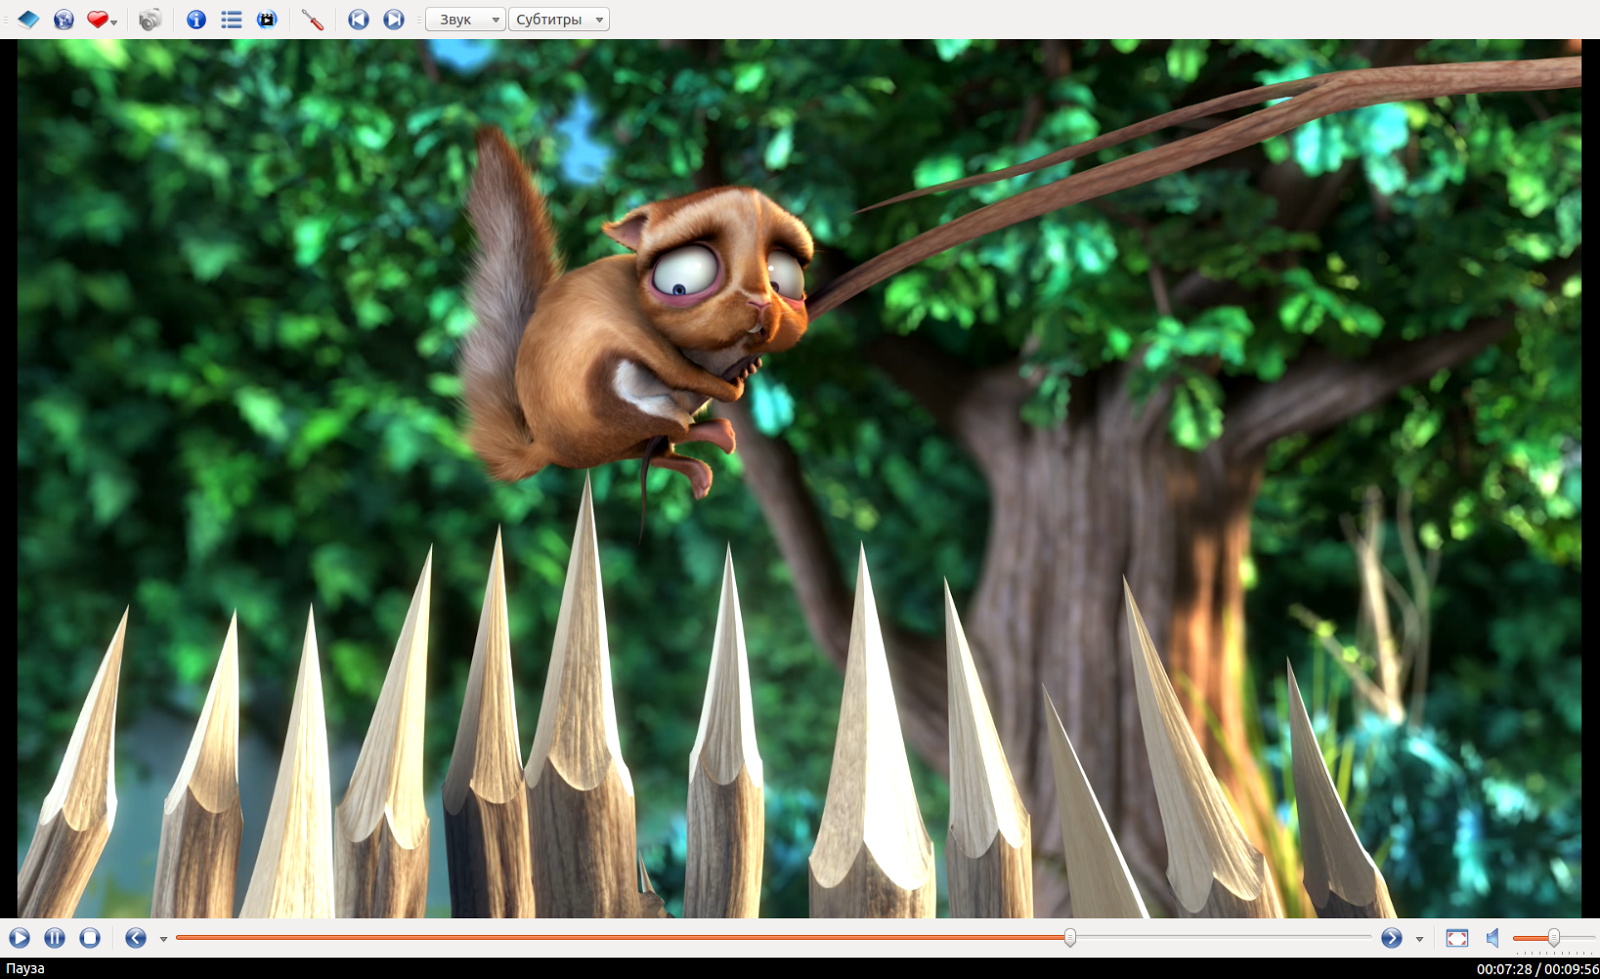
Task: Open the Звук dropdown
Action: click(465, 19)
